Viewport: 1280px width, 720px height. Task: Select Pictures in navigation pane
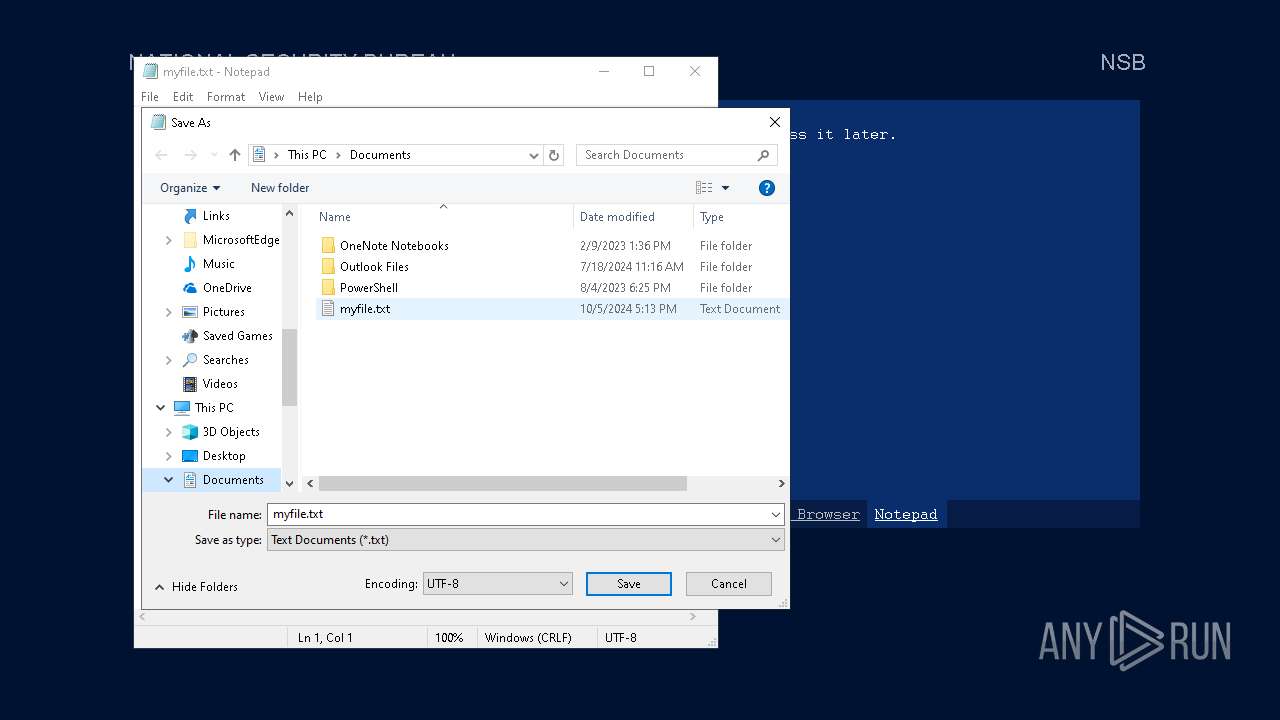click(224, 312)
